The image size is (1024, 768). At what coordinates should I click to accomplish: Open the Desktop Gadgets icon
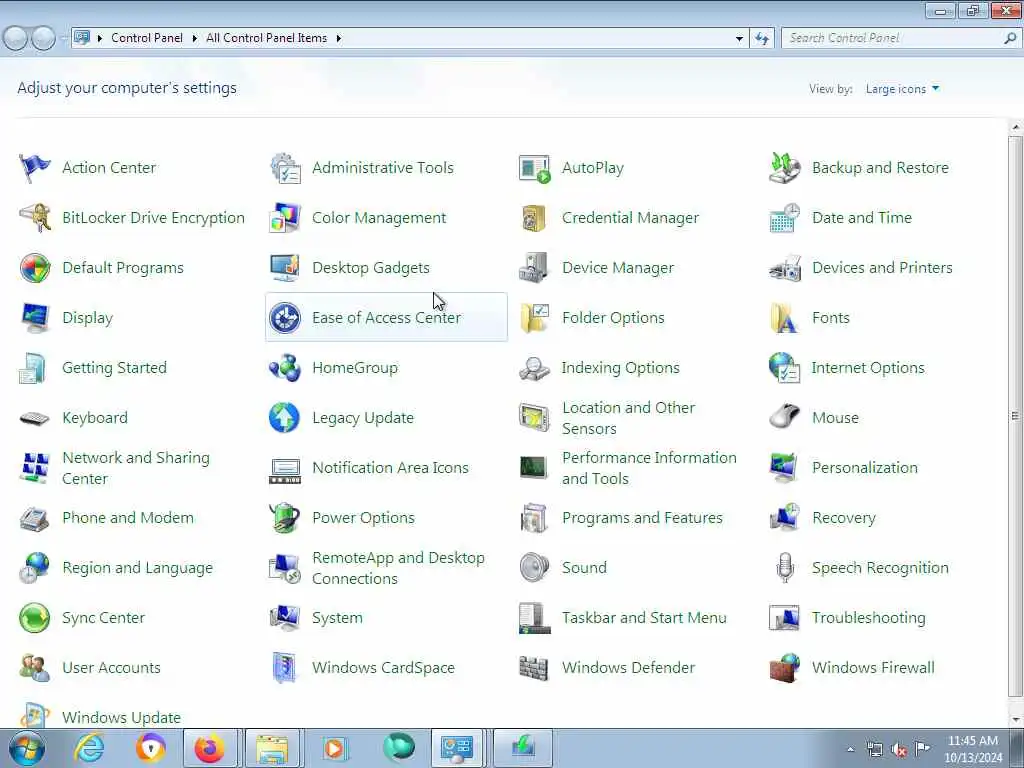pos(285,268)
